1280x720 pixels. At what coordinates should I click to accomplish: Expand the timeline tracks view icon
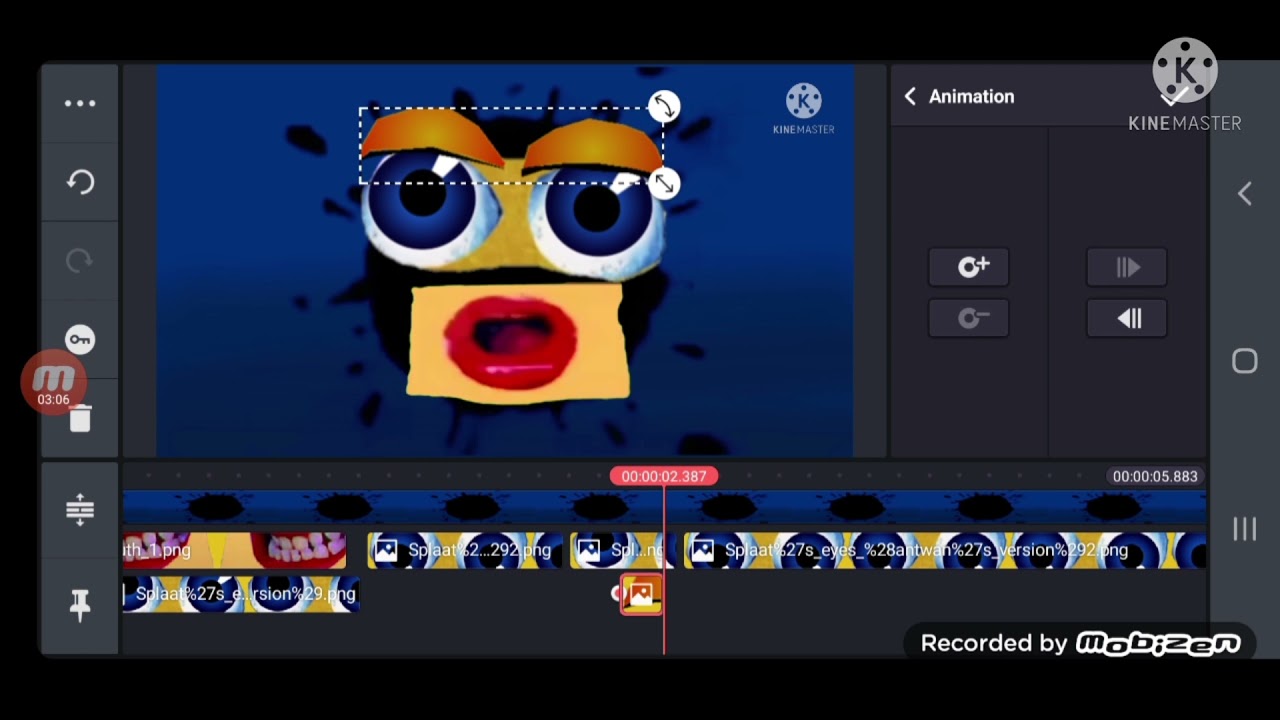click(80, 510)
